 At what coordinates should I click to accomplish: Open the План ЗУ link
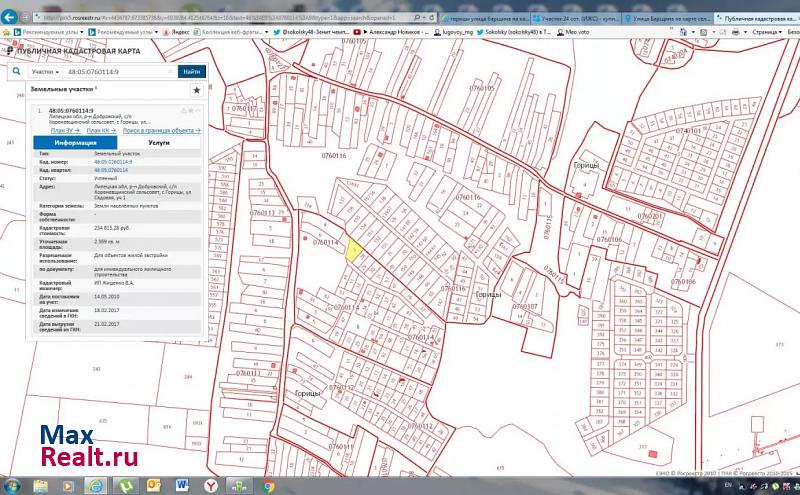tap(63, 130)
